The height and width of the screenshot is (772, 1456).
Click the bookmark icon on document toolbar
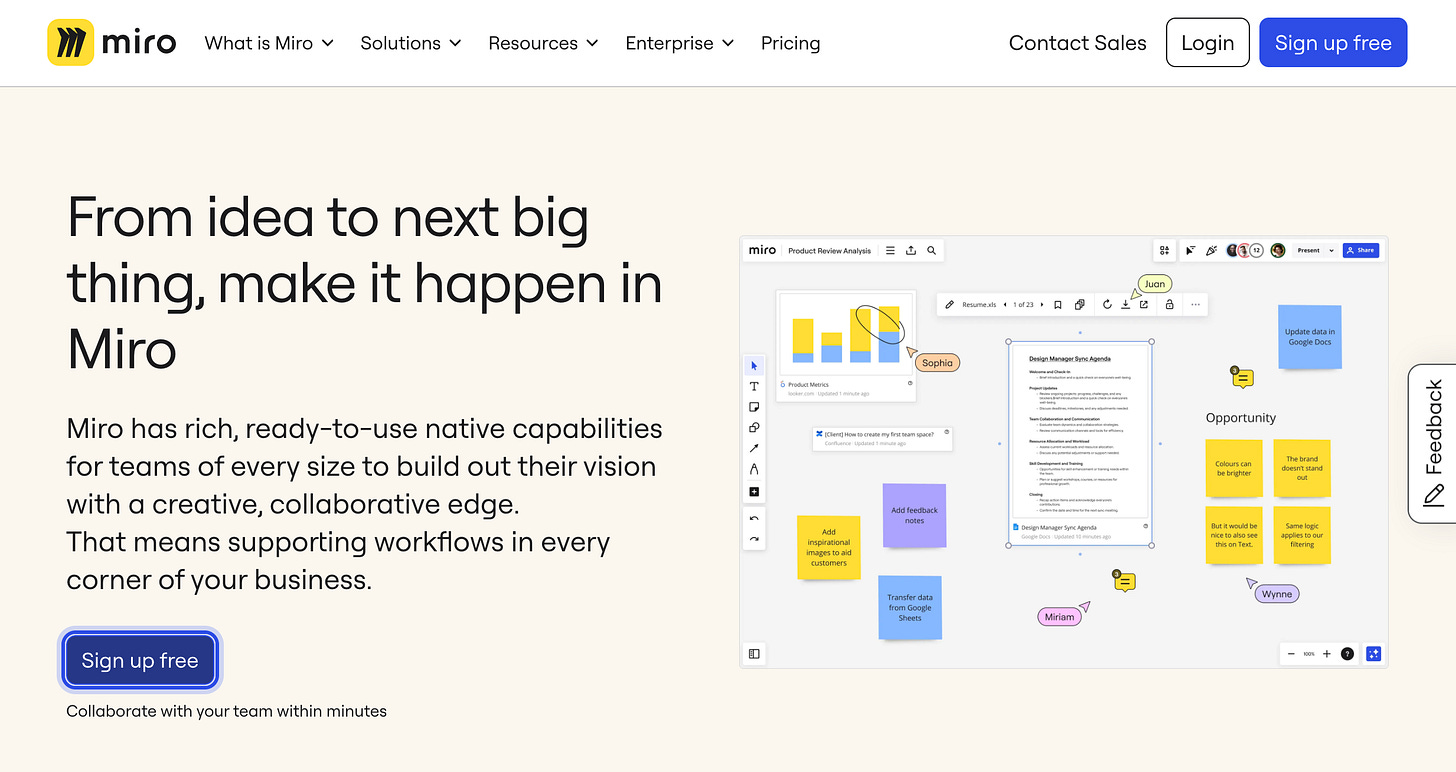(1058, 304)
